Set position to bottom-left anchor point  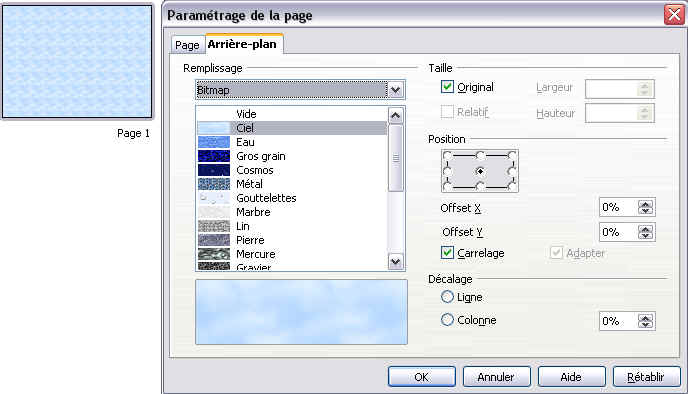(447, 186)
